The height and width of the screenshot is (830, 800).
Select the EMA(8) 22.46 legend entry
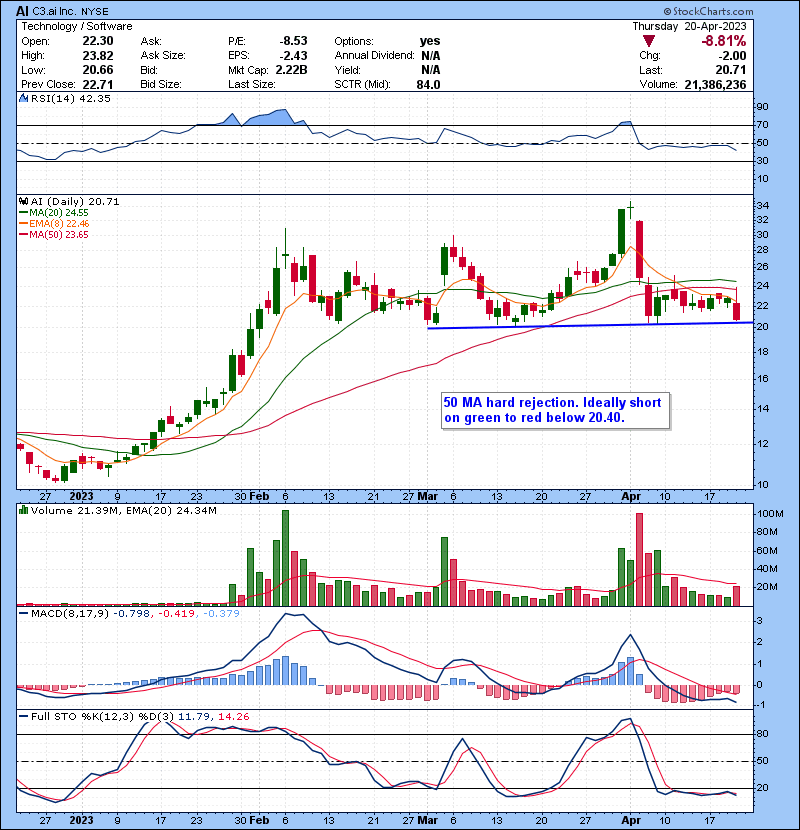point(54,224)
